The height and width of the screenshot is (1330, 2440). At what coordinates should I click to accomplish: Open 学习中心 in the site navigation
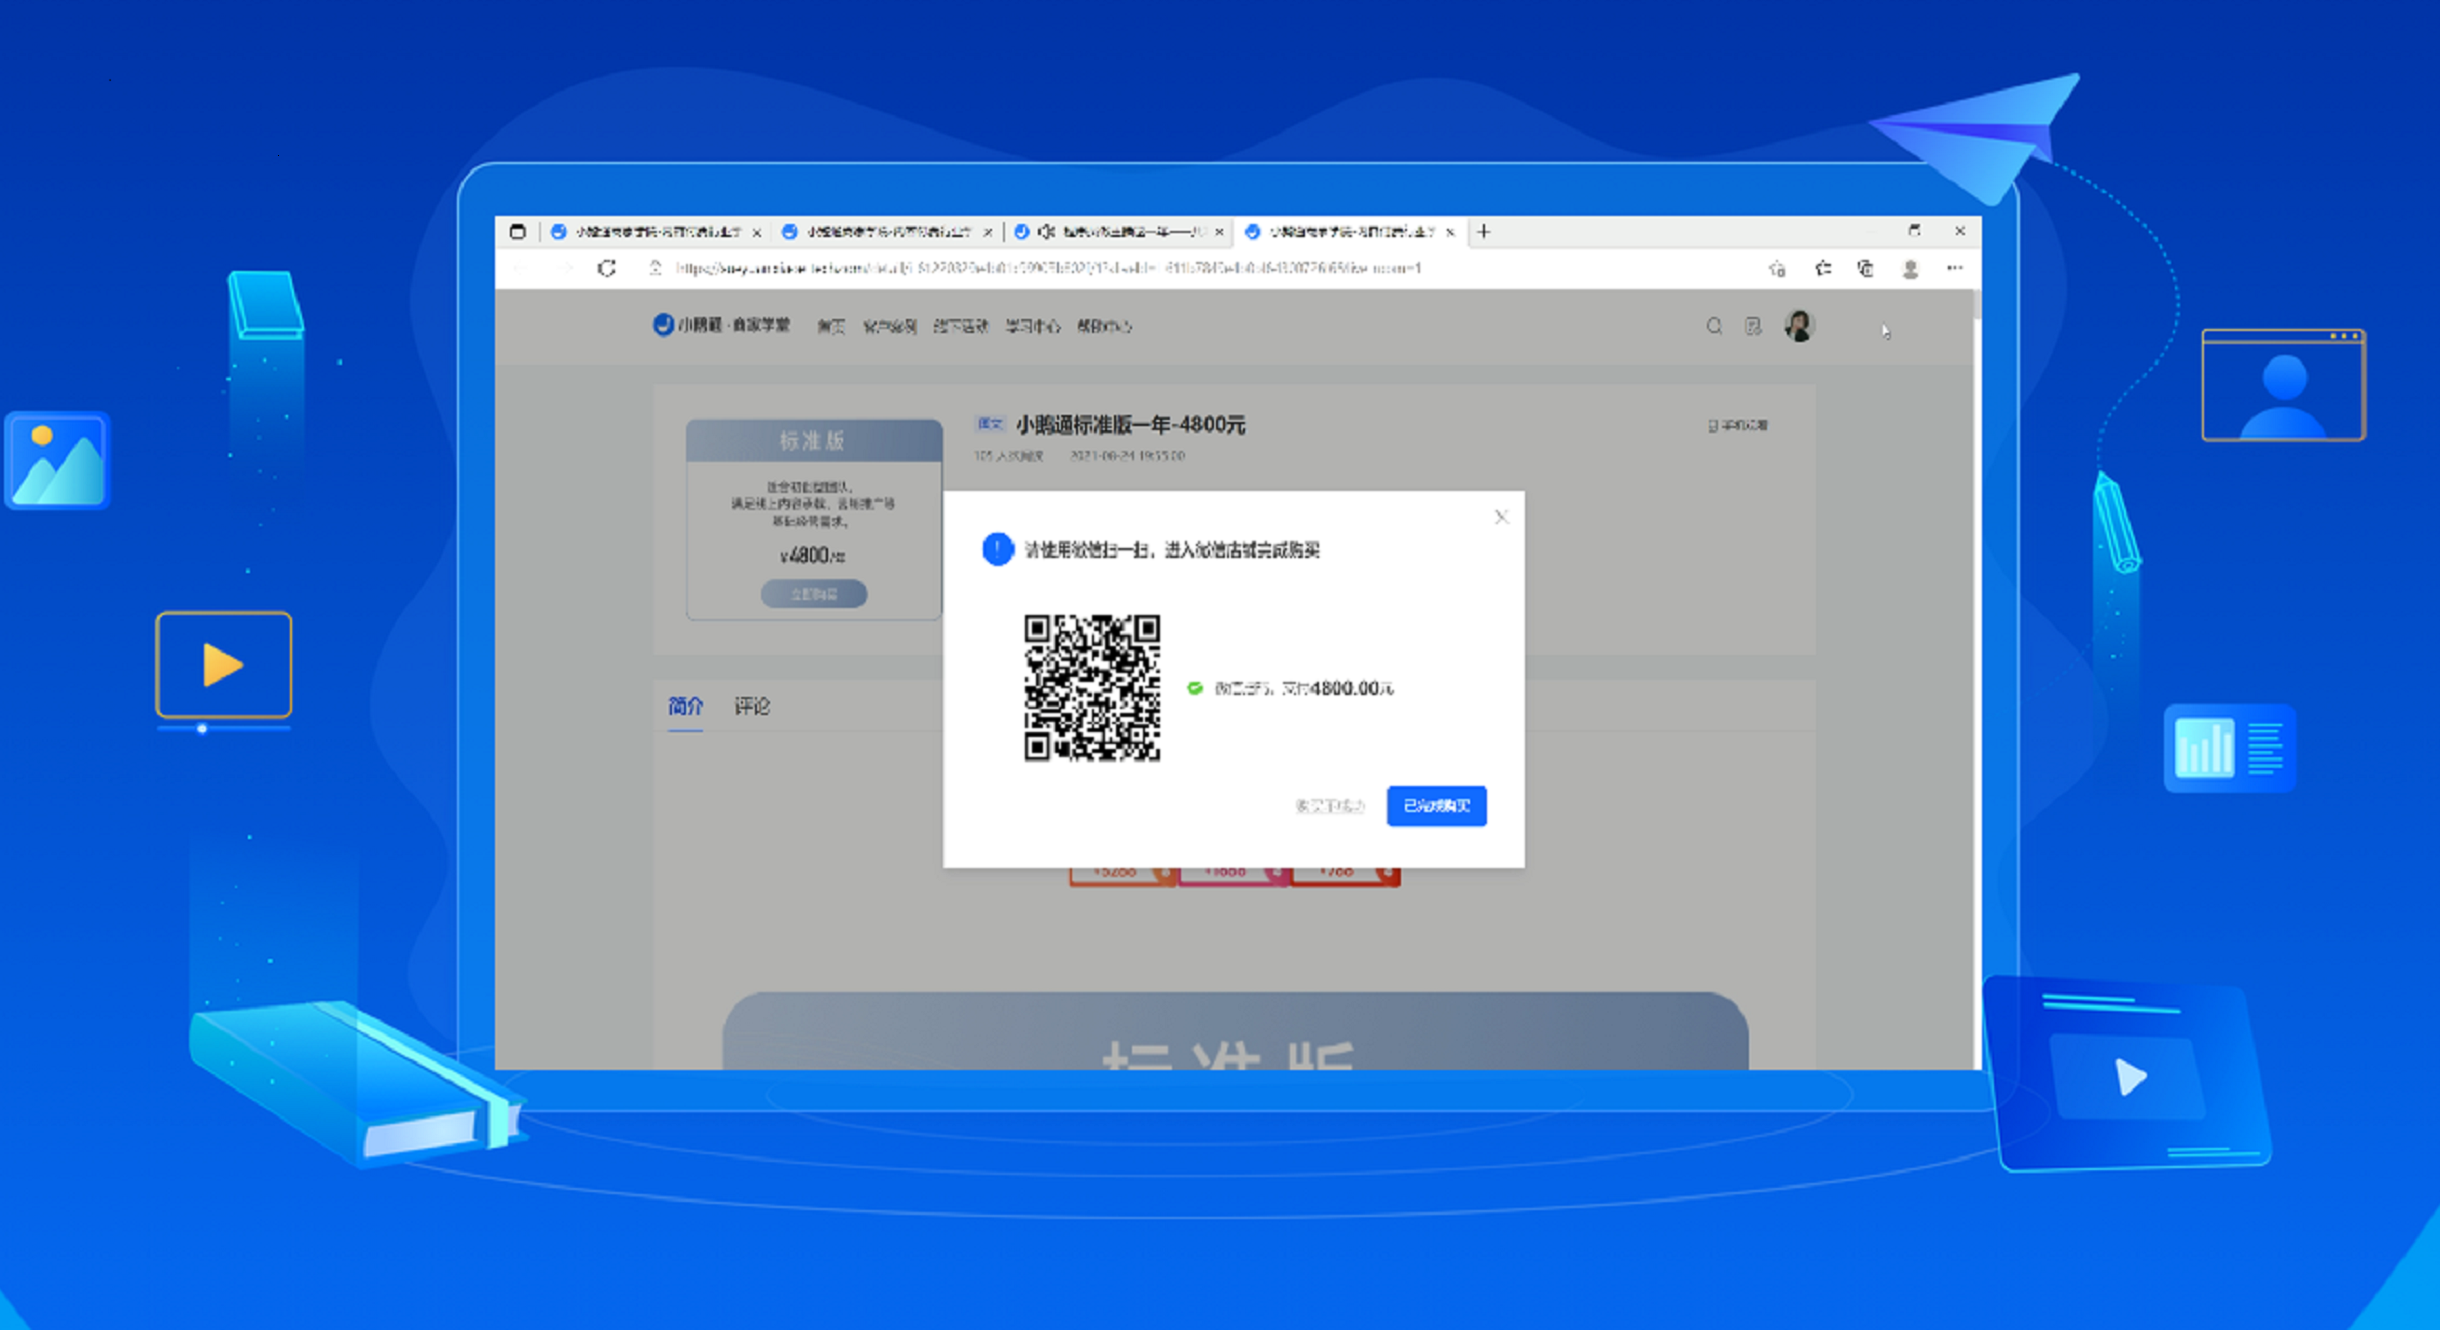1033,326
